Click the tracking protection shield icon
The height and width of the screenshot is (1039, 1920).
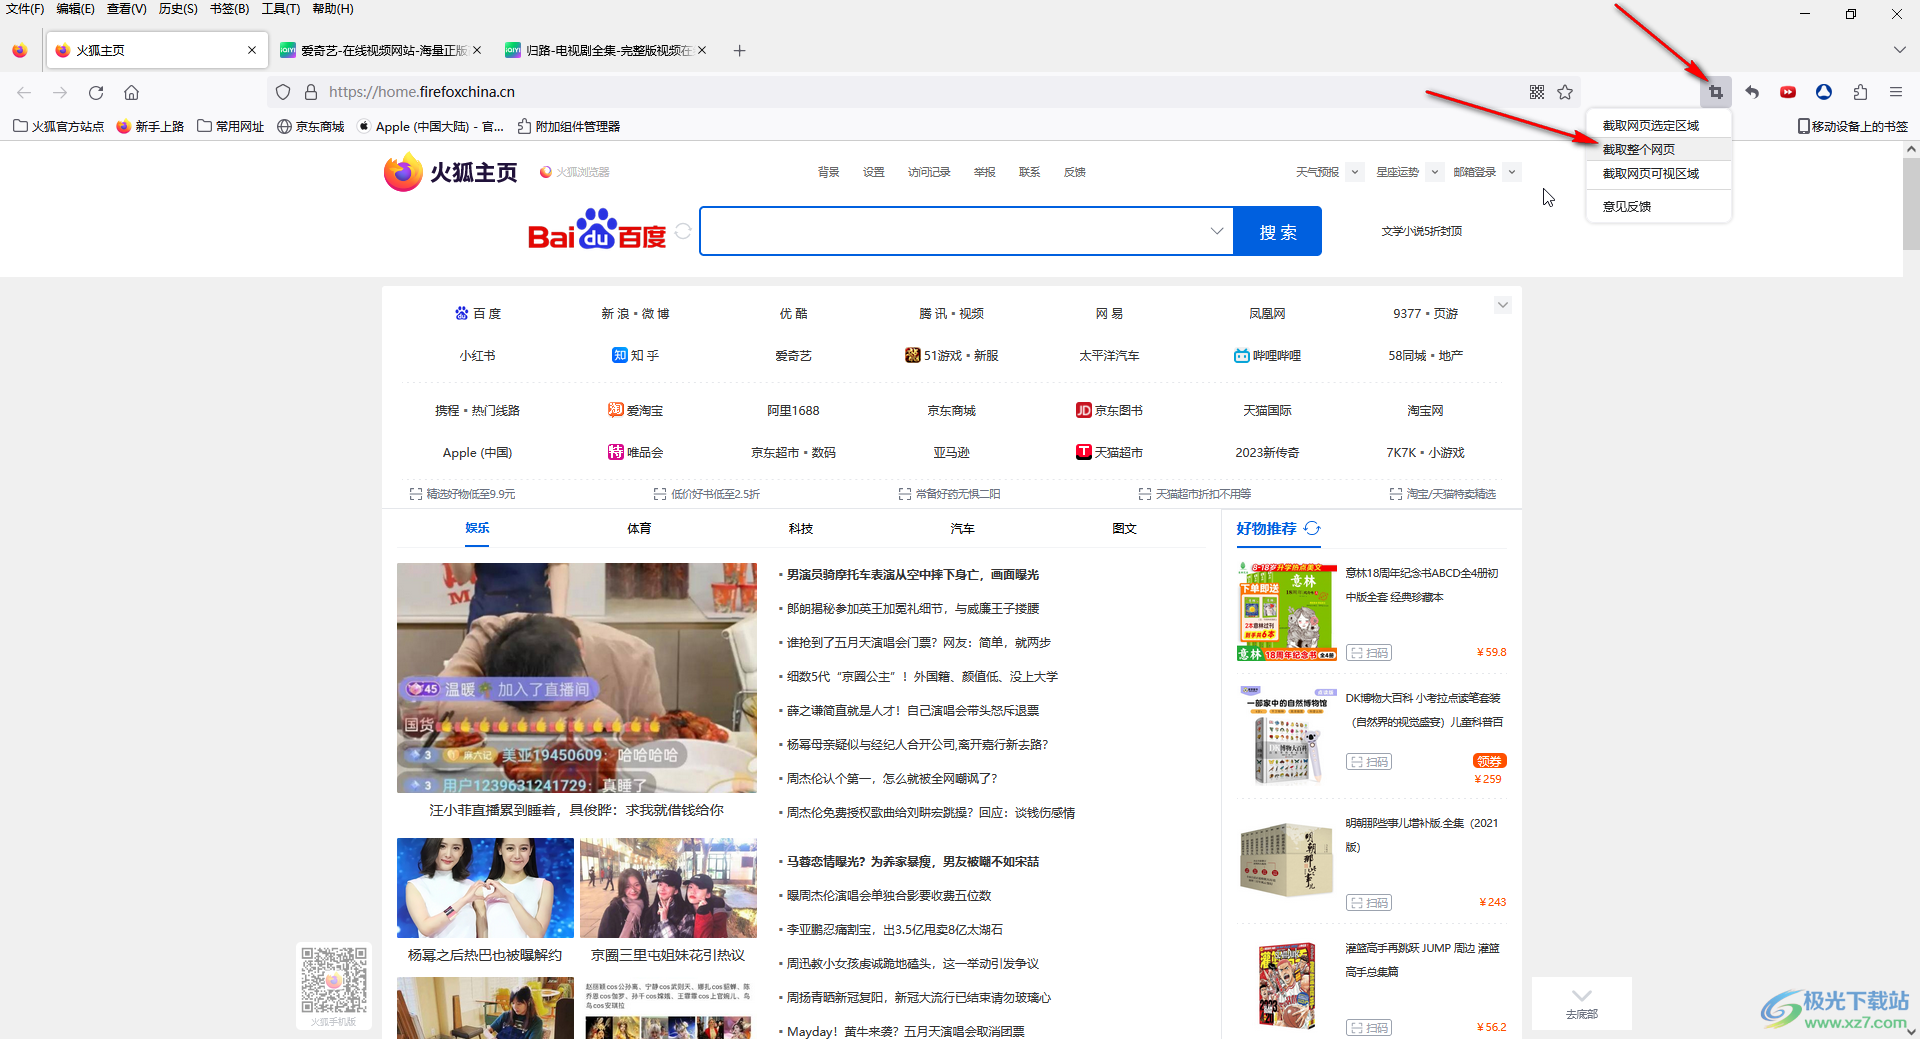pyautogui.click(x=283, y=92)
